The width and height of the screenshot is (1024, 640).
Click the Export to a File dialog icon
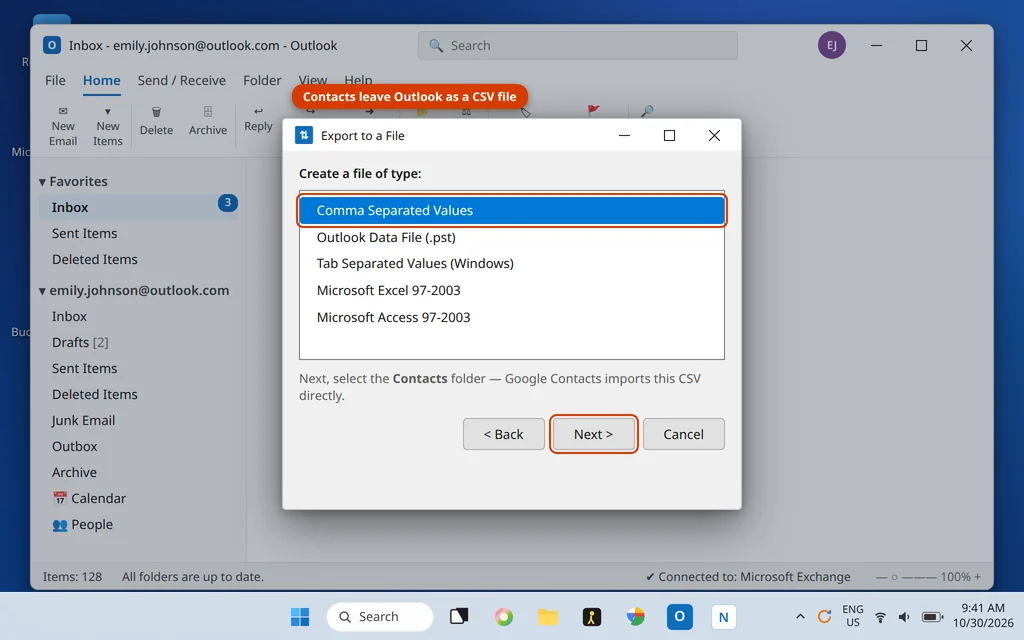304,135
